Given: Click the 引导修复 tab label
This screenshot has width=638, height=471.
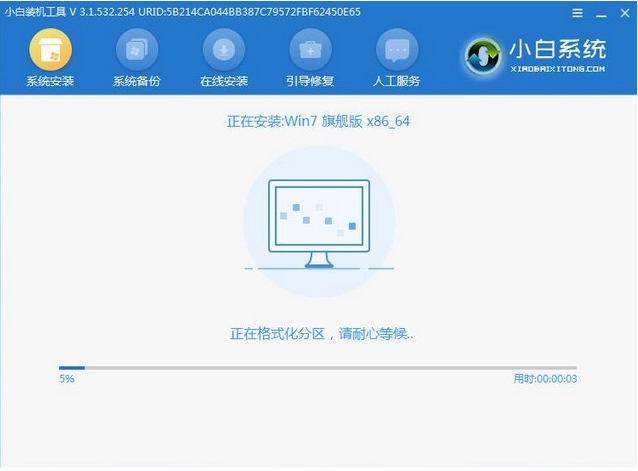Looking at the screenshot, I should (310, 81).
